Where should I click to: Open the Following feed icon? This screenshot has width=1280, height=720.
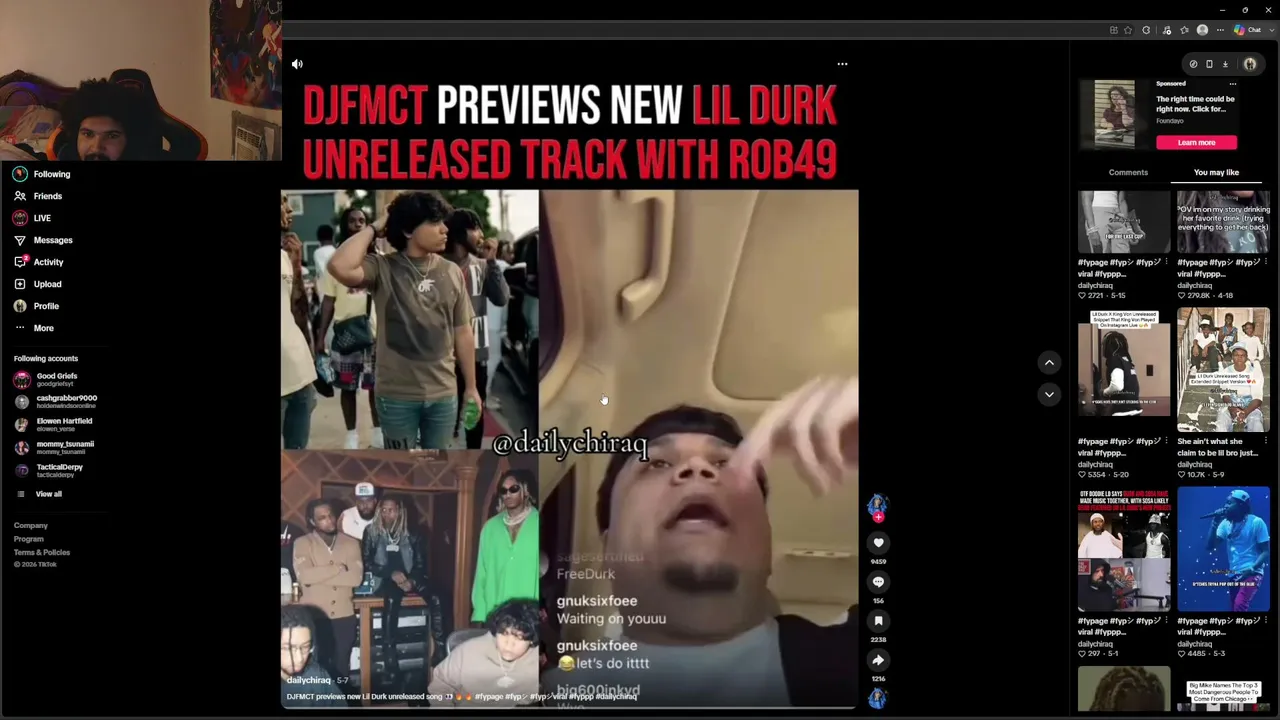point(20,174)
